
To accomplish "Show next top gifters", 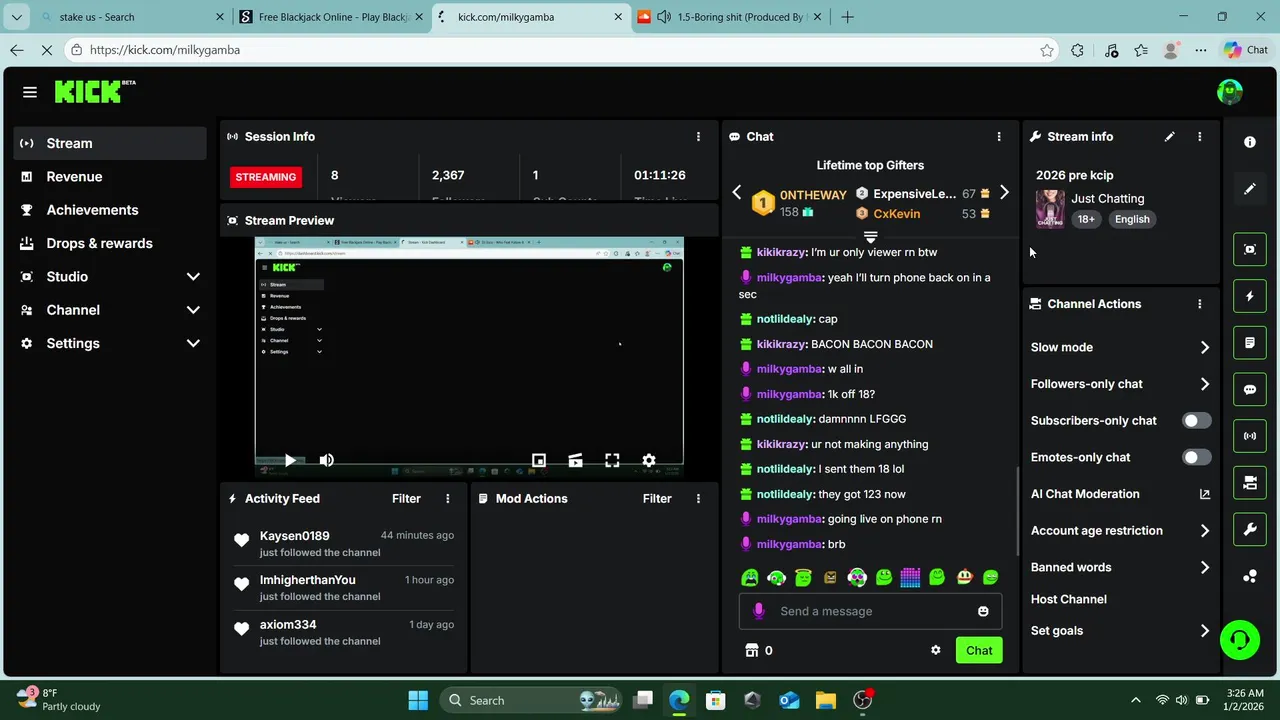I will (x=1004, y=193).
